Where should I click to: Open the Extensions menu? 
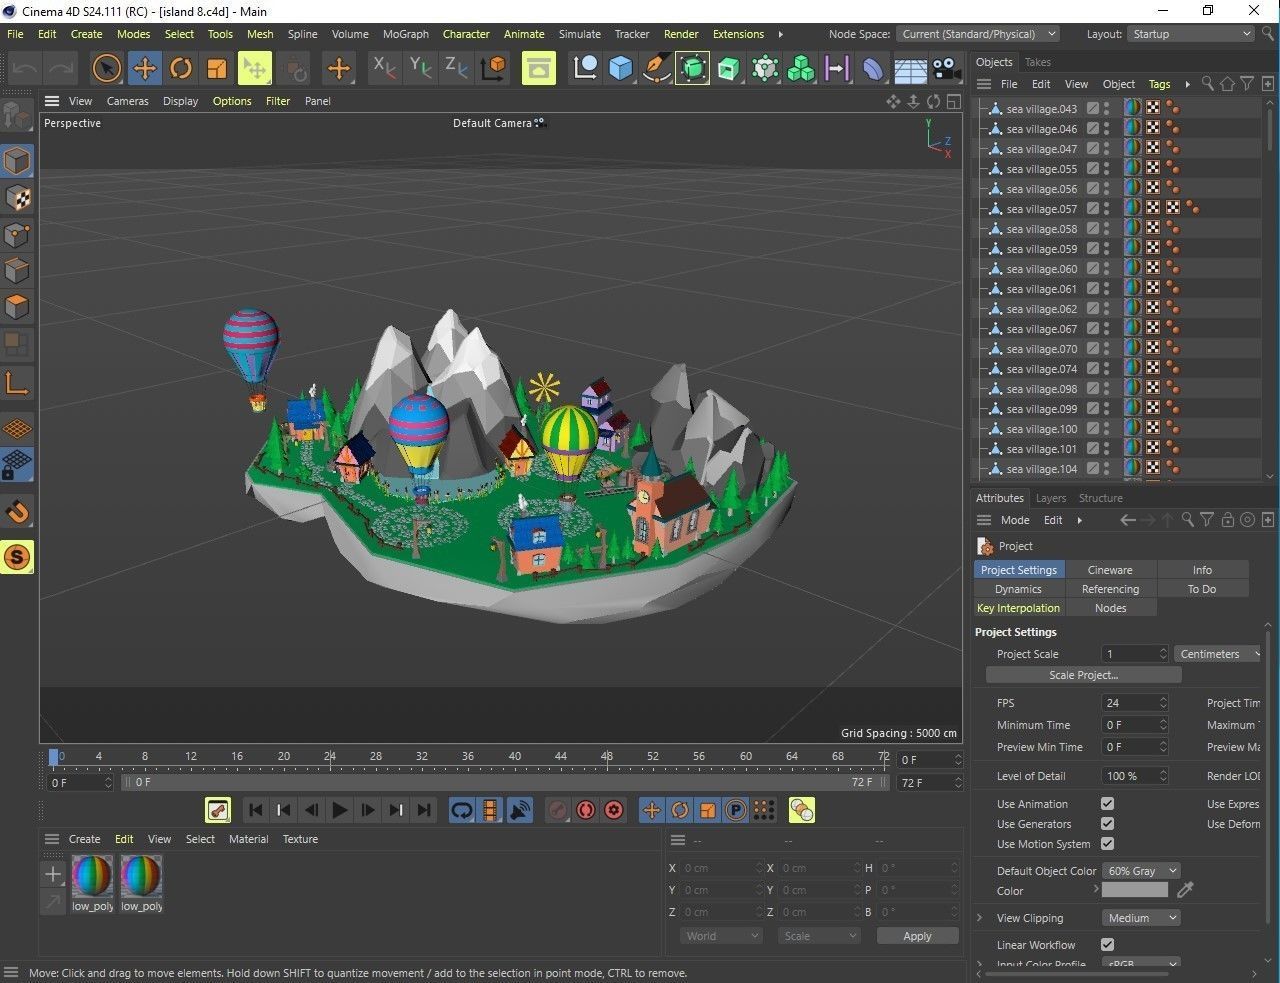(738, 34)
